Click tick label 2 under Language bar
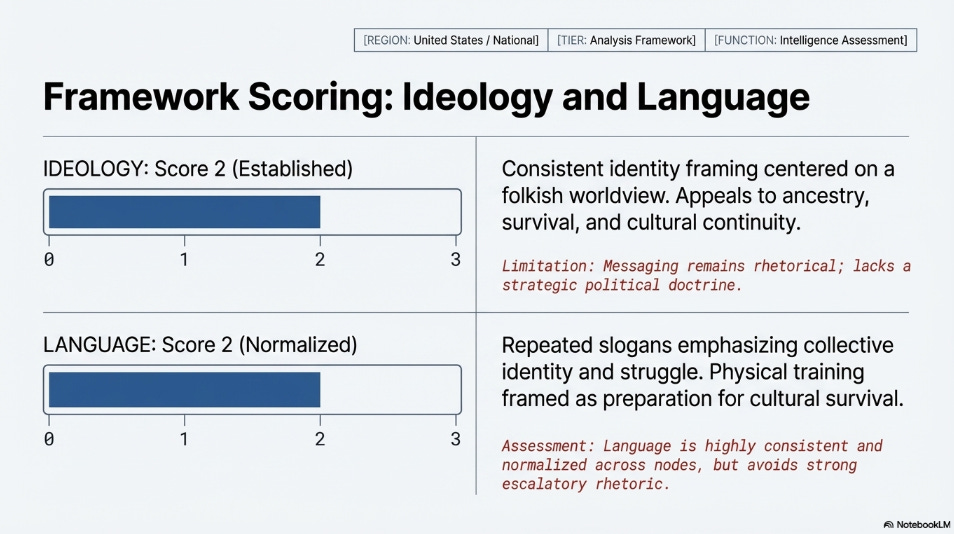 pos(320,439)
